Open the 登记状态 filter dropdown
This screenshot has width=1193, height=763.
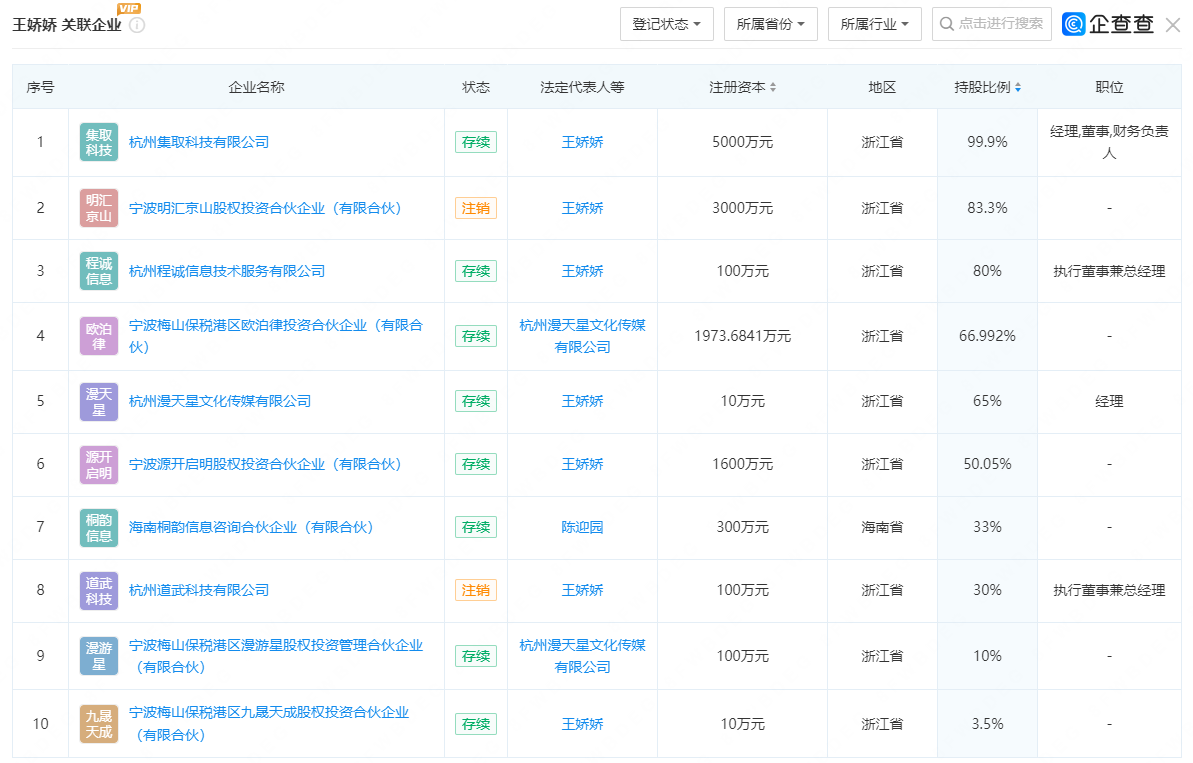click(666, 24)
